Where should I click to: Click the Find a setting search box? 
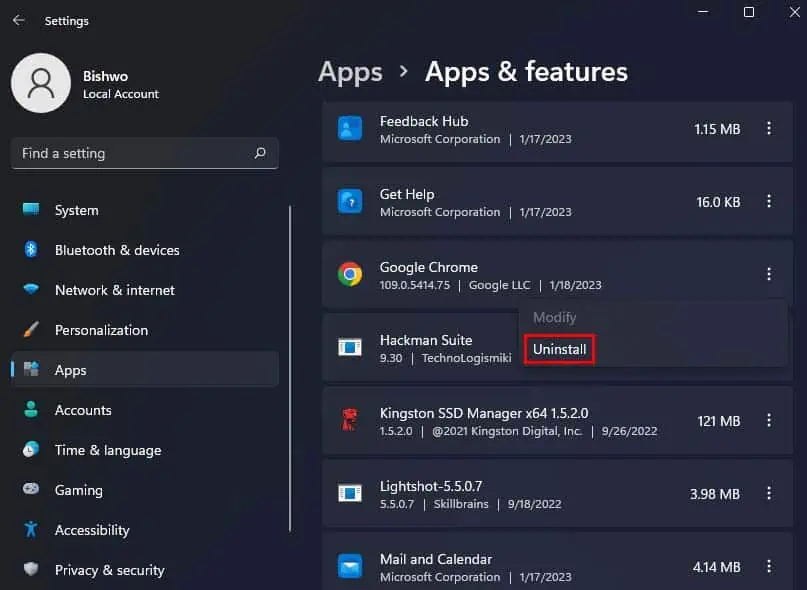coord(145,153)
